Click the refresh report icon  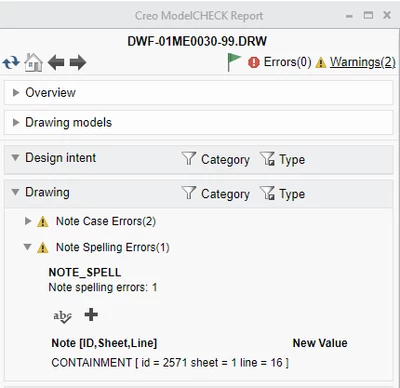11,63
